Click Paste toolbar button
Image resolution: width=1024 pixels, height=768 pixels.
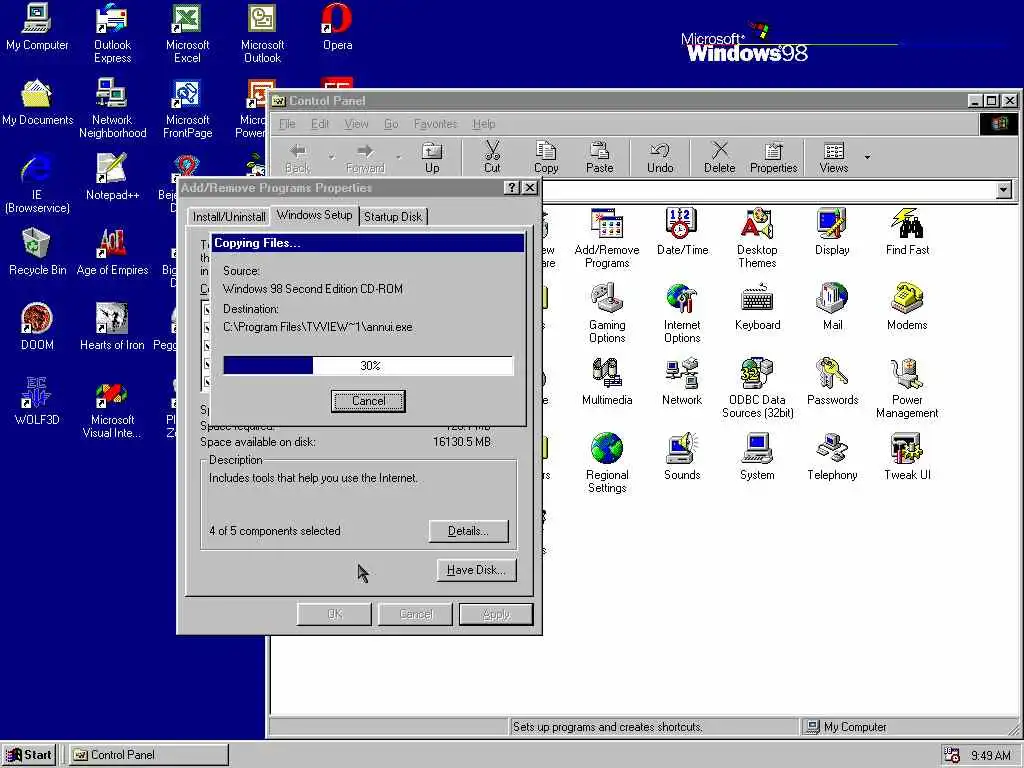600,157
